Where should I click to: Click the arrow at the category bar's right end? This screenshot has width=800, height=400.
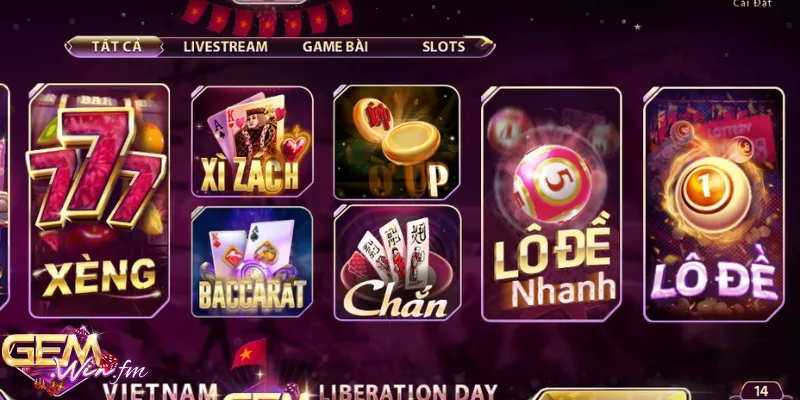point(485,43)
